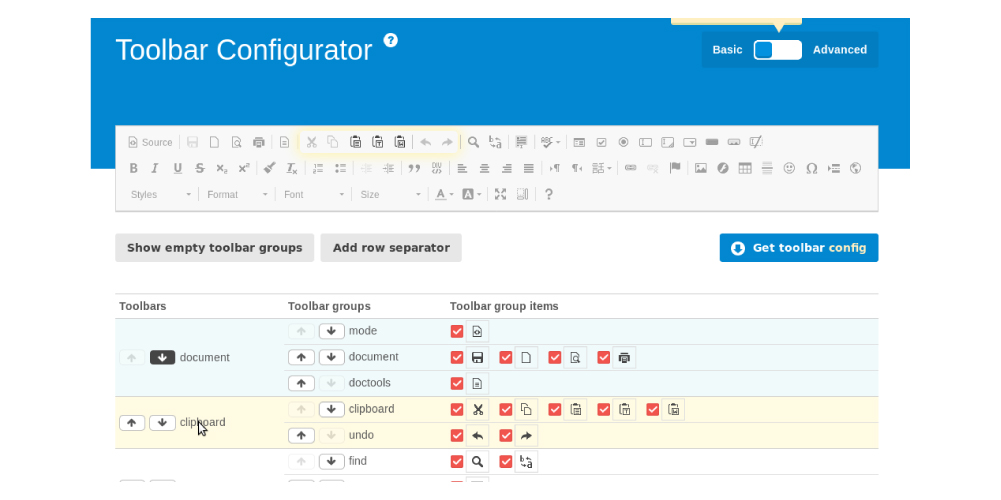Image resolution: width=1001 pixels, height=500 pixels.
Task: Click the Basic label
Action: [727, 50]
